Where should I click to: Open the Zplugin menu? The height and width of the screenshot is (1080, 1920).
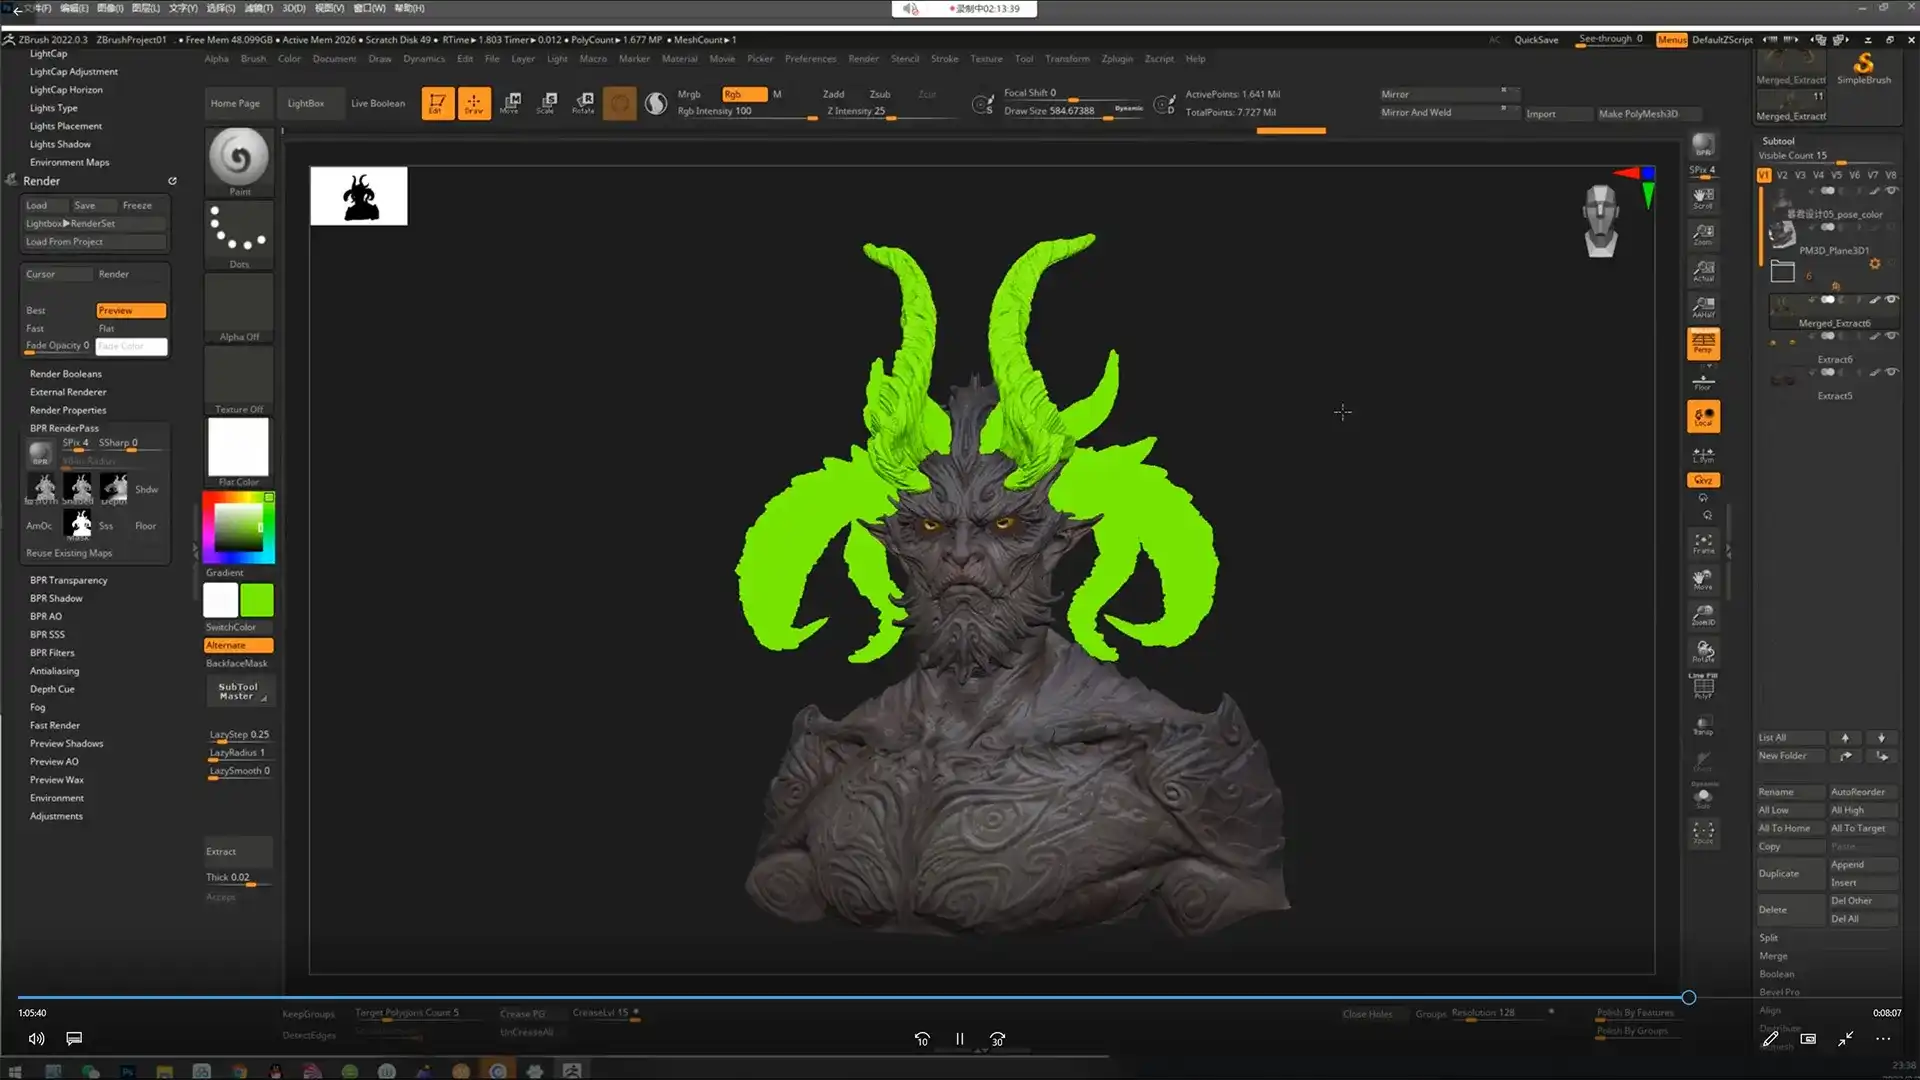(x=1117, y=59)
